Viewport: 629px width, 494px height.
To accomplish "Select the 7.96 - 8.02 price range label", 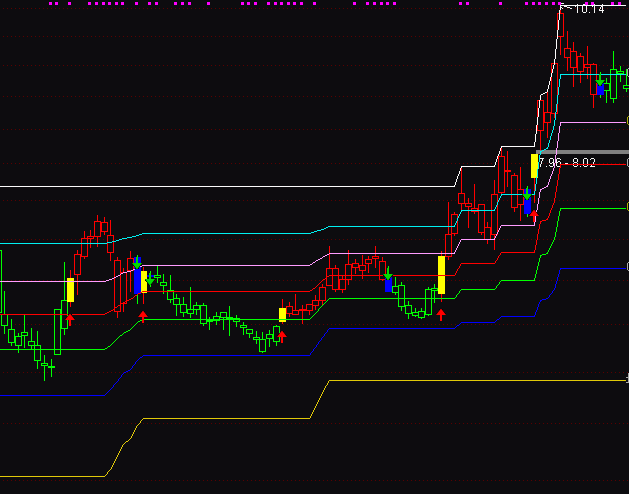I will [x=567, y=162].
